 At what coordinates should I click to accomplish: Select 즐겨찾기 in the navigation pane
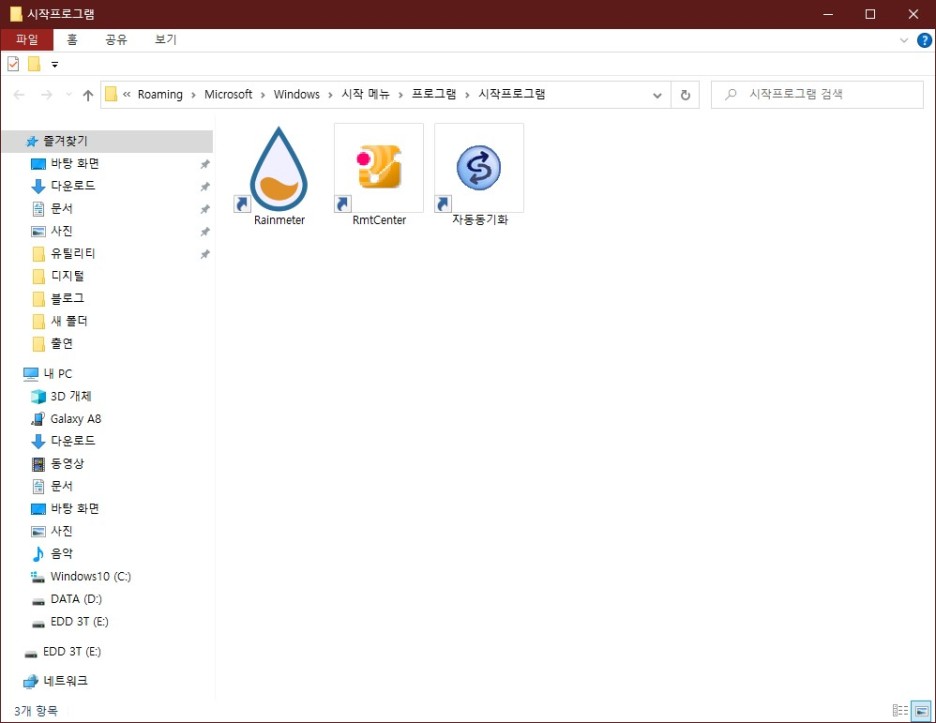[x=107, y=141]
